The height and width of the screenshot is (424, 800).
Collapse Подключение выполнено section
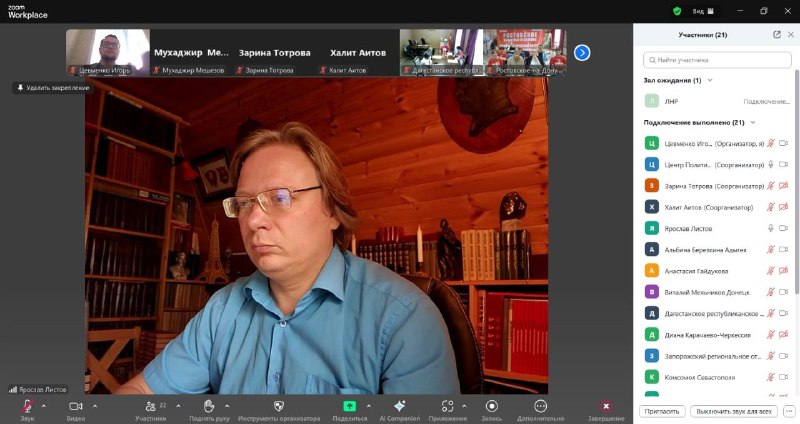tap(753, 122)
